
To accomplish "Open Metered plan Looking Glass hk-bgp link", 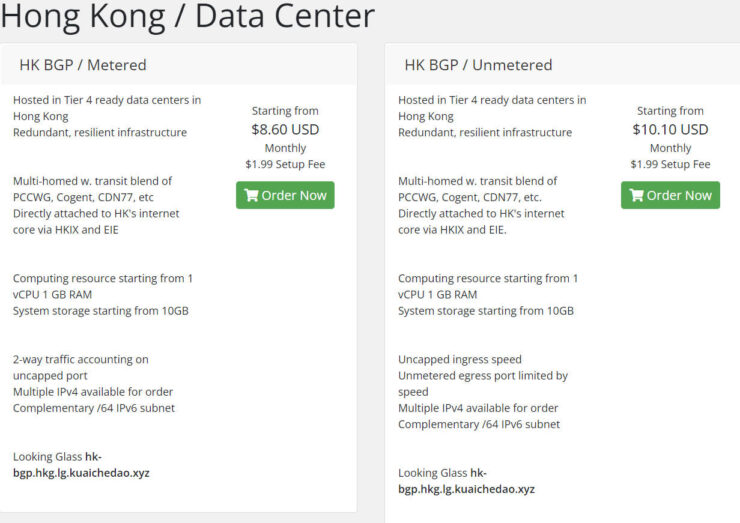I will 81,464.
